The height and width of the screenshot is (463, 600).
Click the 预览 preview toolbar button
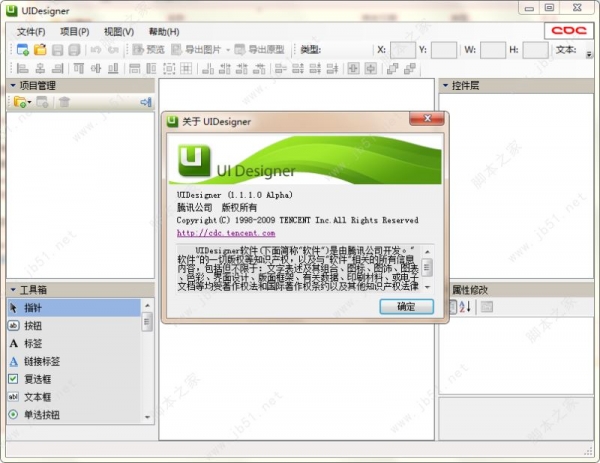pyautogui.click(x=146, y=49)
